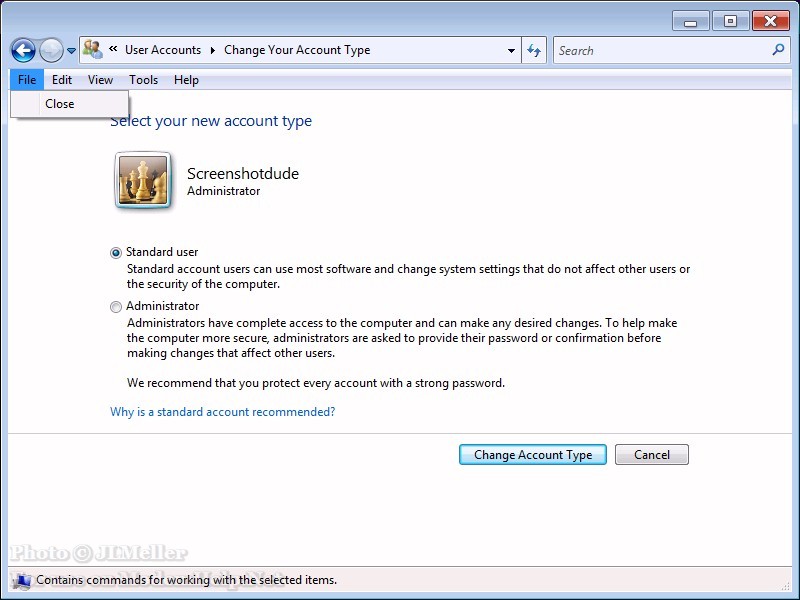
Task: Select the Standard user radio button
Action: click(116, 253)
